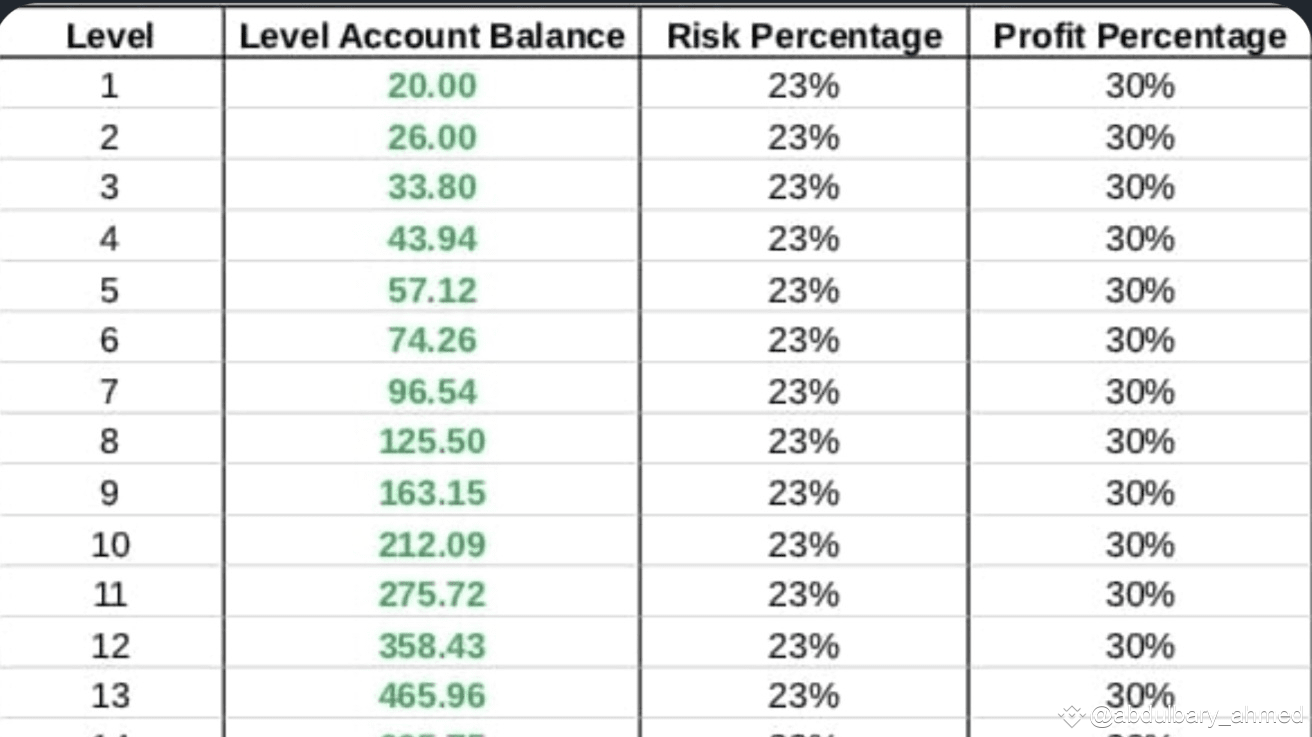The width and height of the screenshot is (1312, 737).
Task: Click the 74.26 balance cell
Action: (x=432, y=341)
